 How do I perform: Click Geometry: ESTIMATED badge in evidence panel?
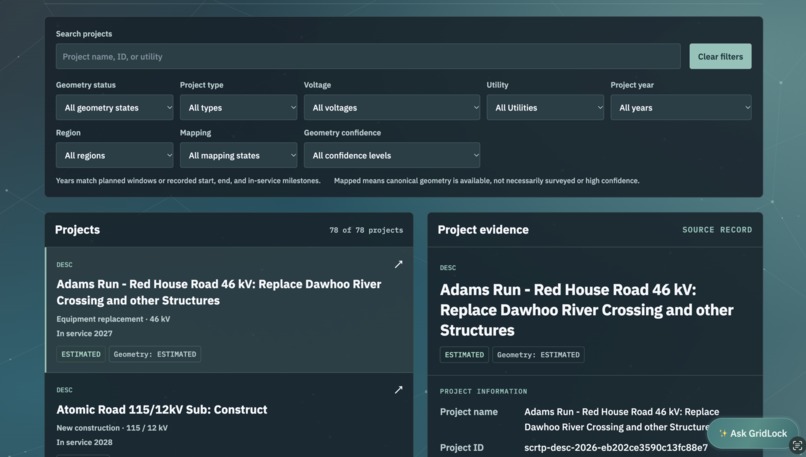(x=538, y=355)
